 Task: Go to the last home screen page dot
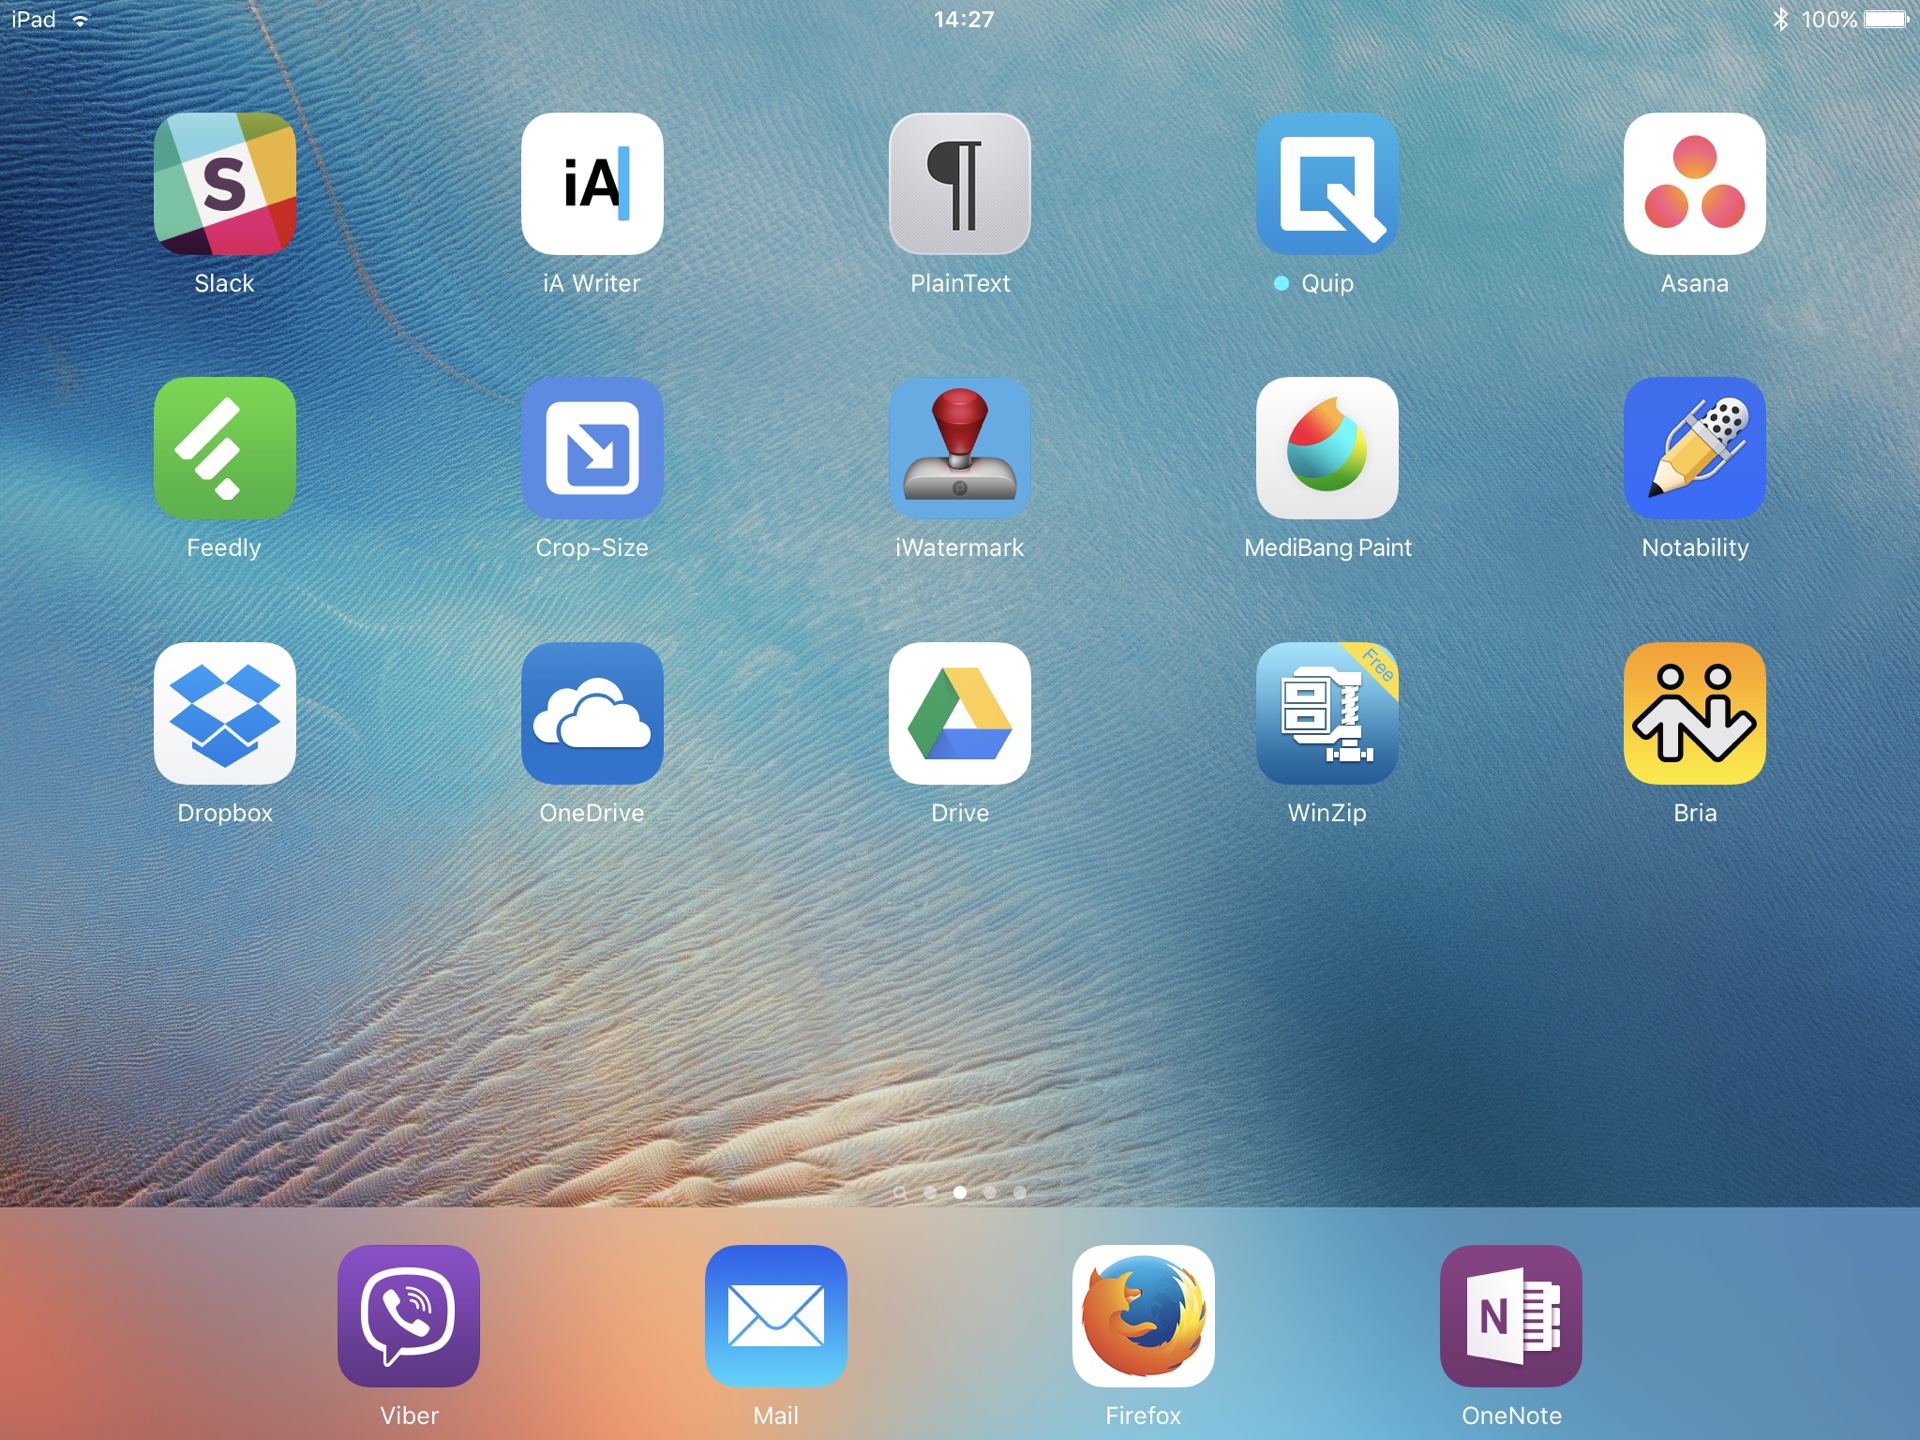coord(1020,1192)
